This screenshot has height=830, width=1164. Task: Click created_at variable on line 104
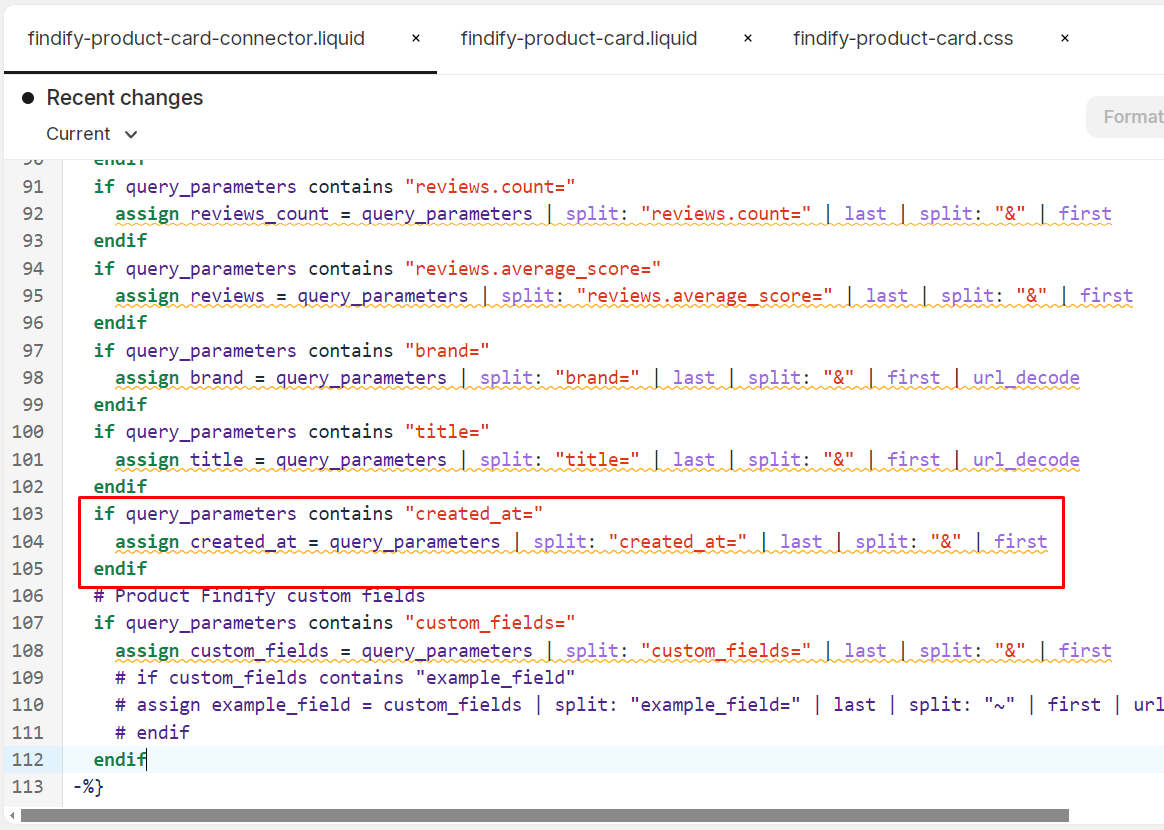point(243,542)
